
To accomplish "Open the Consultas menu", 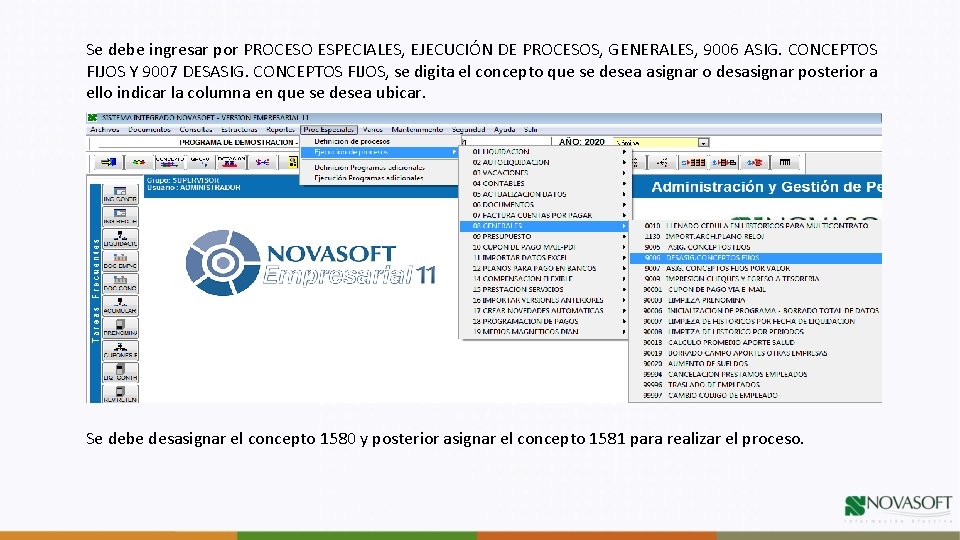I will (x=196, y=130).
